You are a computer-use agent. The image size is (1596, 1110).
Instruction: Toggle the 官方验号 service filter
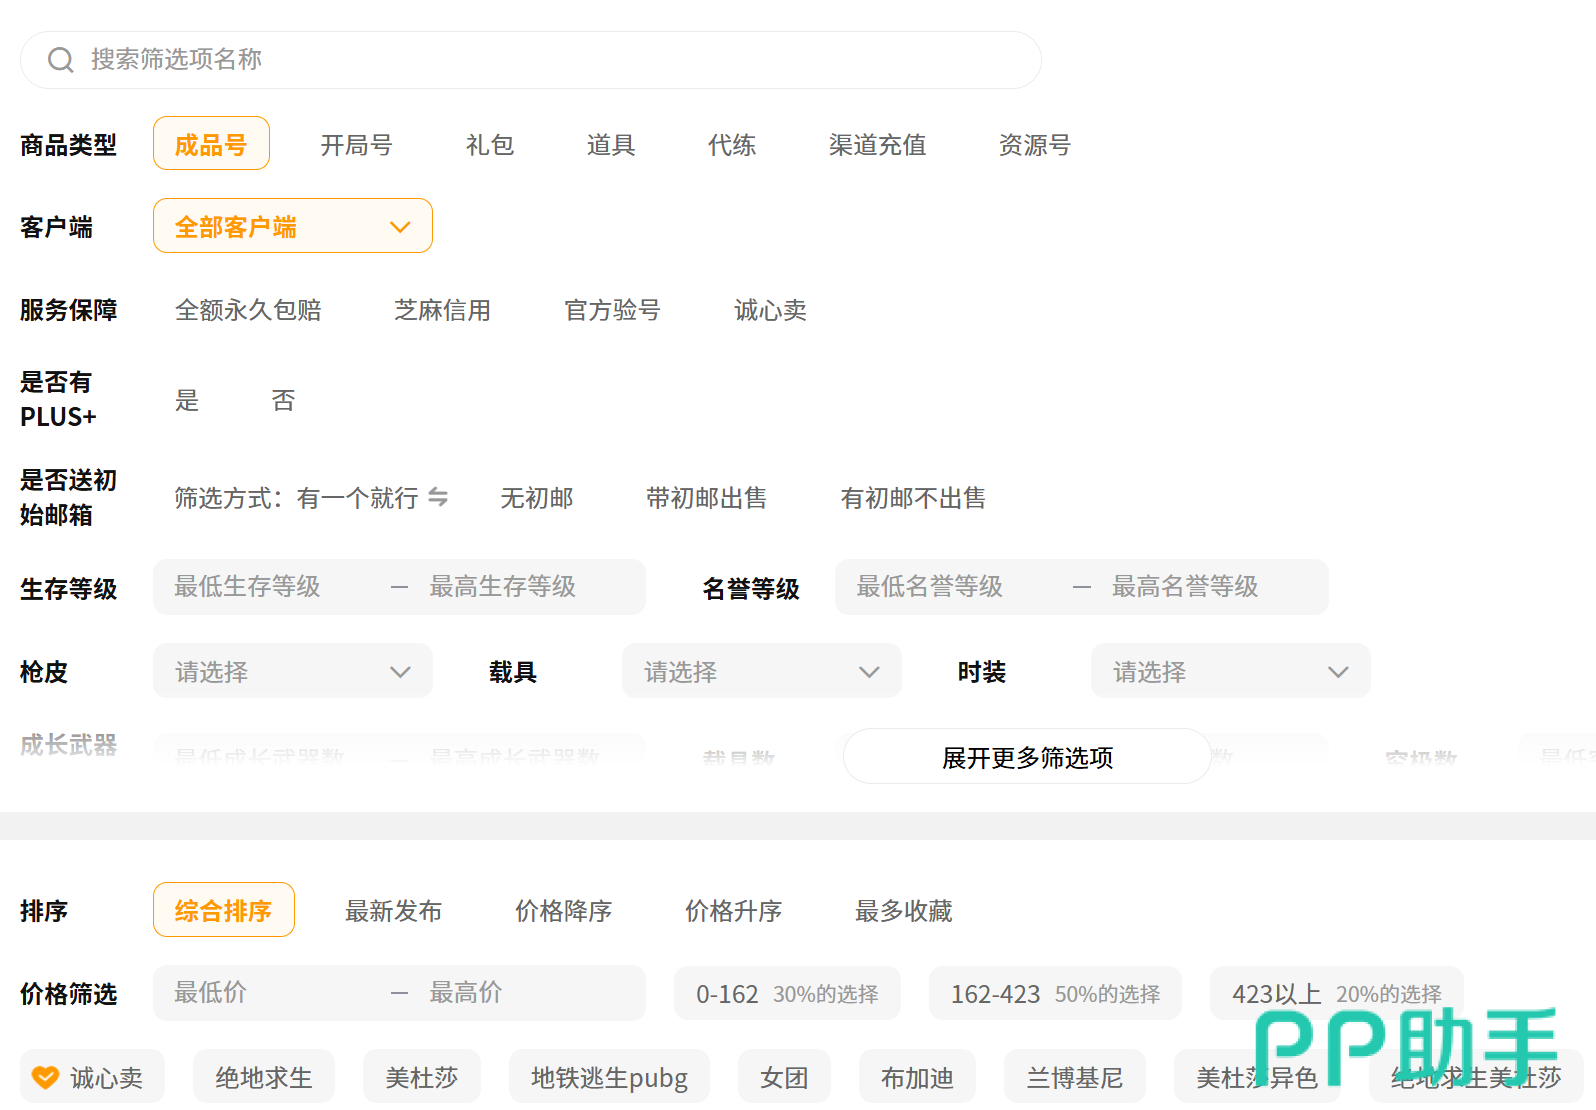point(612,310)
